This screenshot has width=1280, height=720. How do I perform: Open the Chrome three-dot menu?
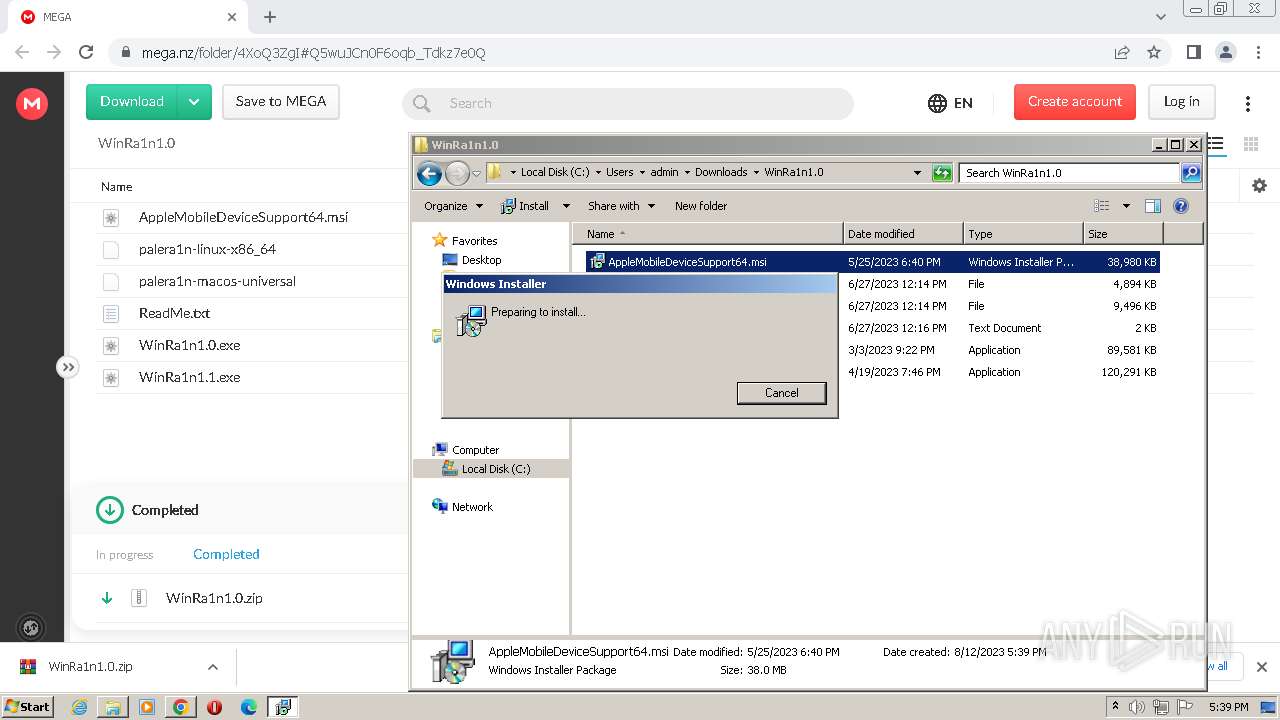[x=1257, y=52]
